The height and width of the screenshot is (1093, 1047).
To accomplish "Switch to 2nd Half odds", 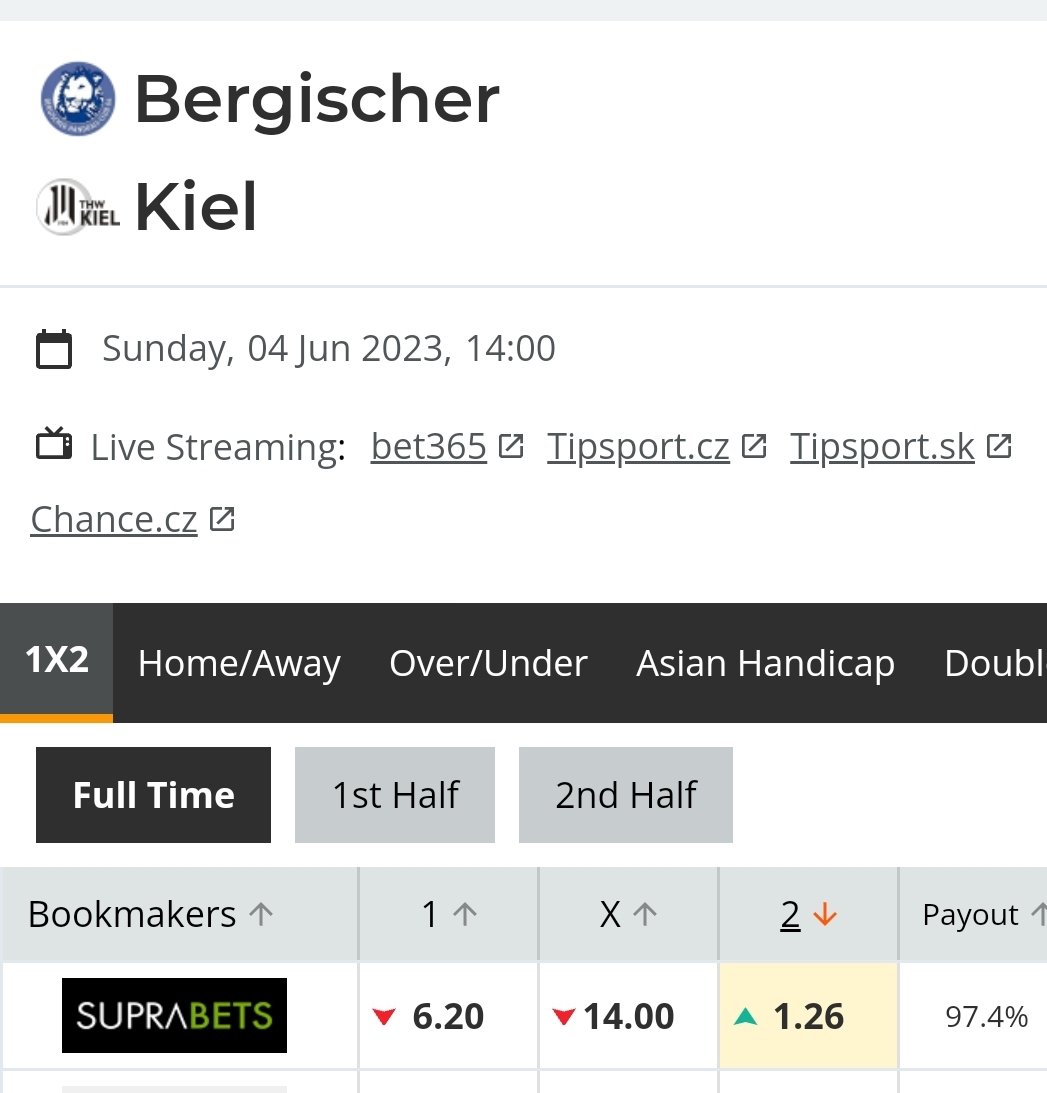I will click(626, 795).
